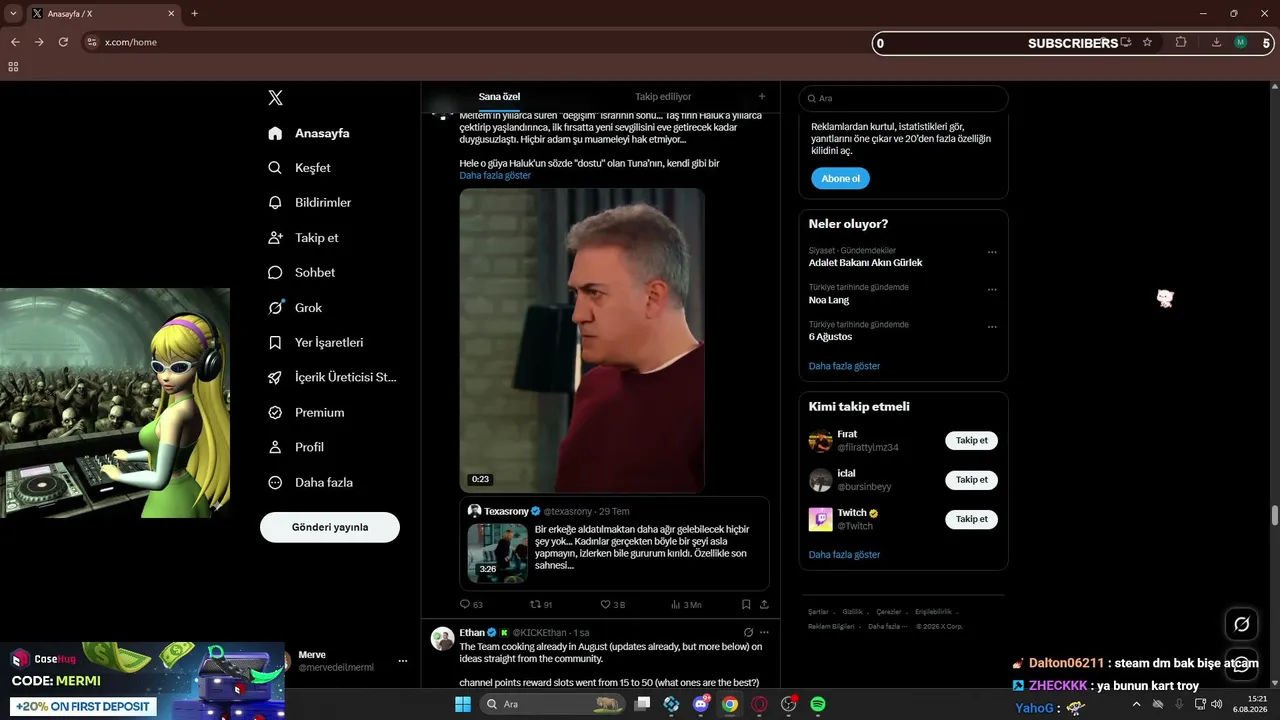
Task: Go to Takip et in sidebar navigation
Action: (x=303, y=238)
